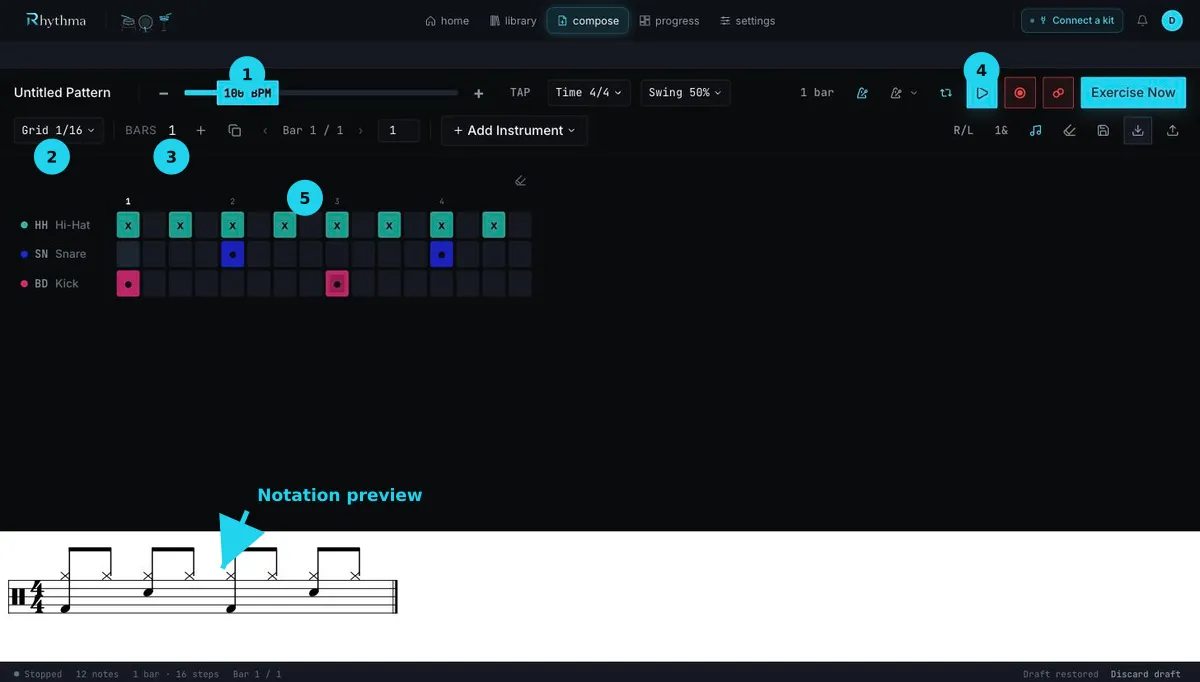Image resolution: width=1200 pixels, height=682 pixels.
Task: Go to the previous bar chevron
Action: [265, 130]
